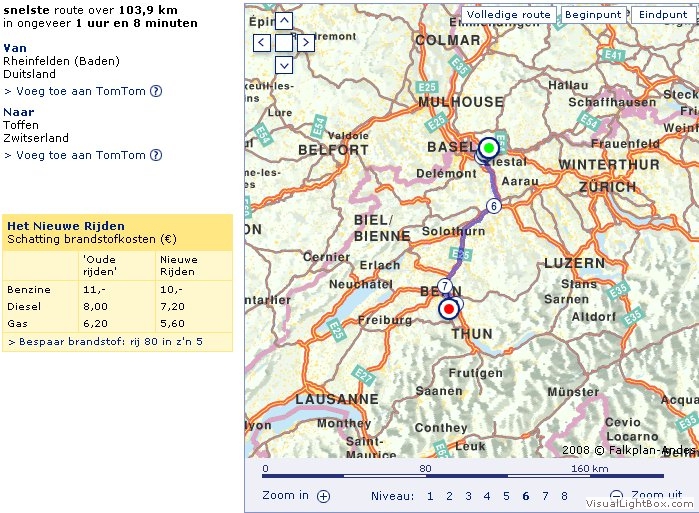Click Diesel value 7,20
This screenshot has height=513, width=699.
(x=172, y=307)
